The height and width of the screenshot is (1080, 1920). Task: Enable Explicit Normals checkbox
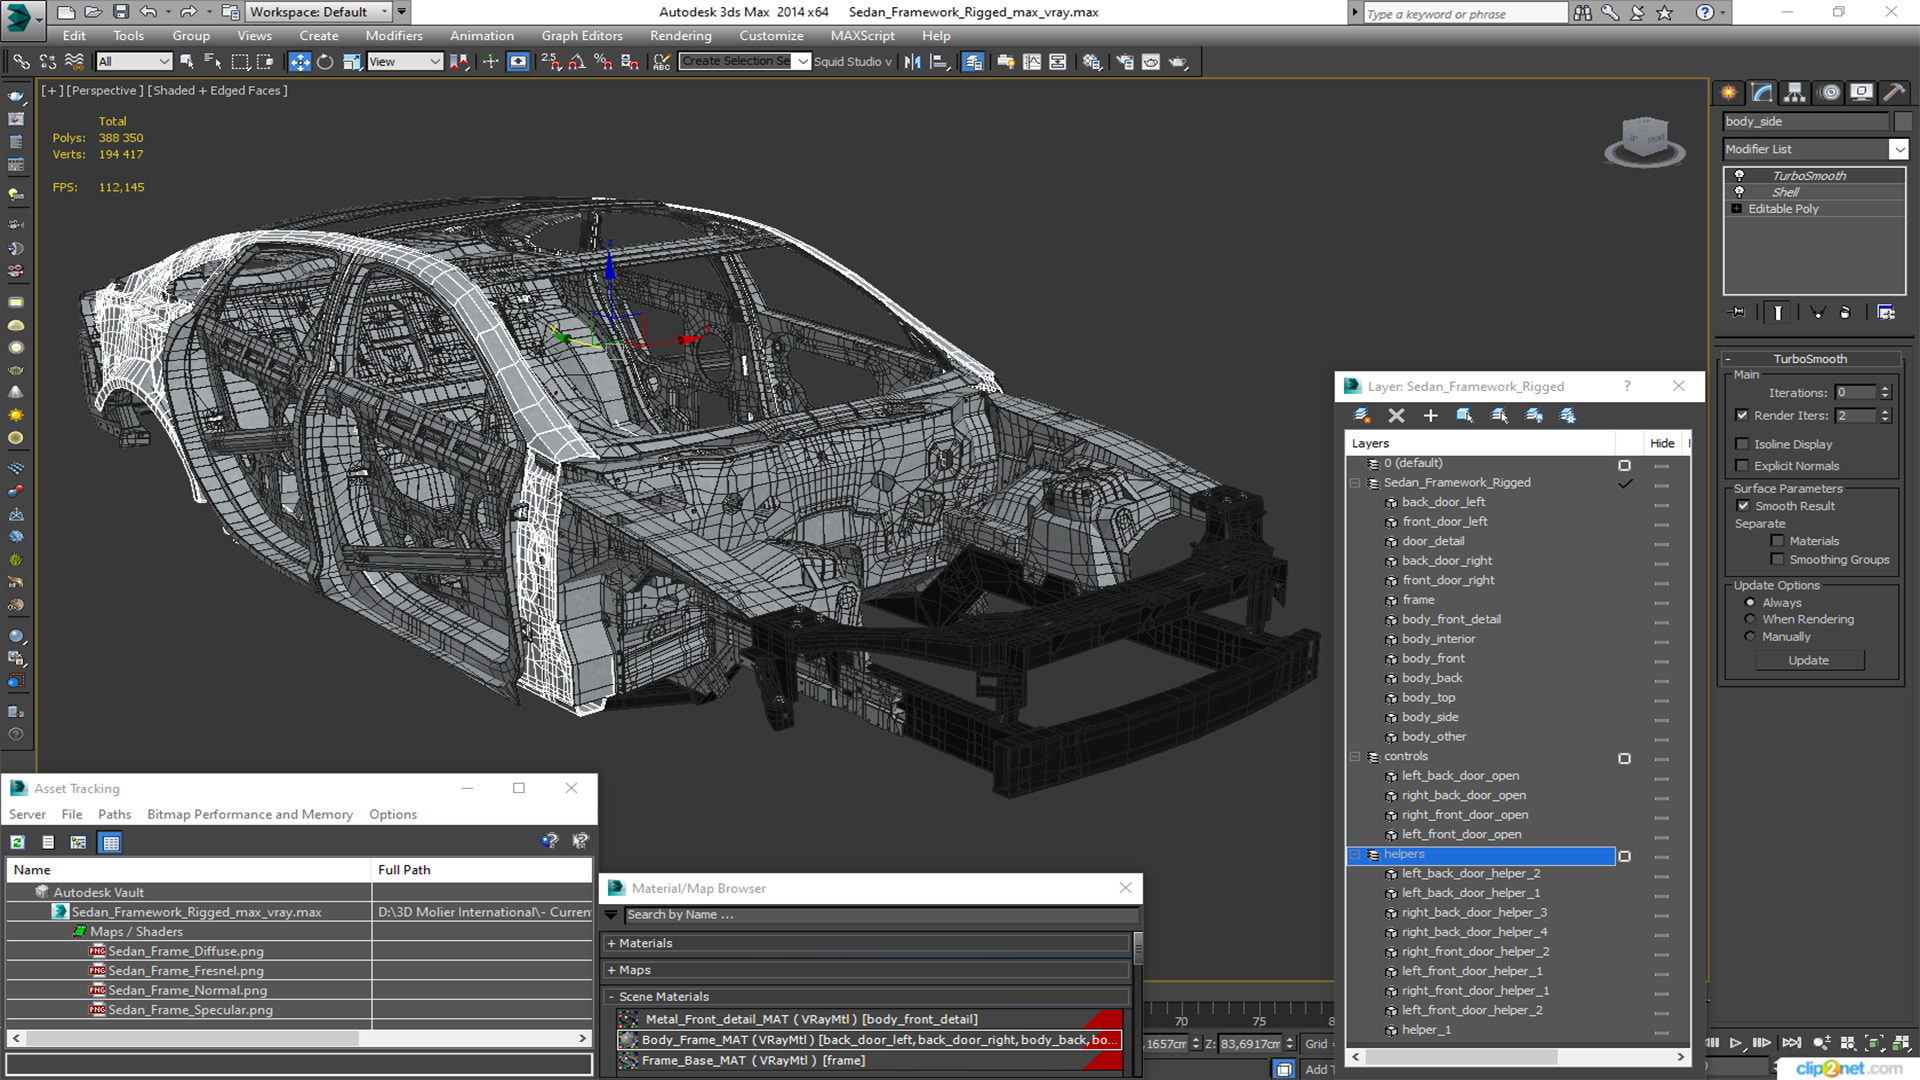tap(1742, 466)
